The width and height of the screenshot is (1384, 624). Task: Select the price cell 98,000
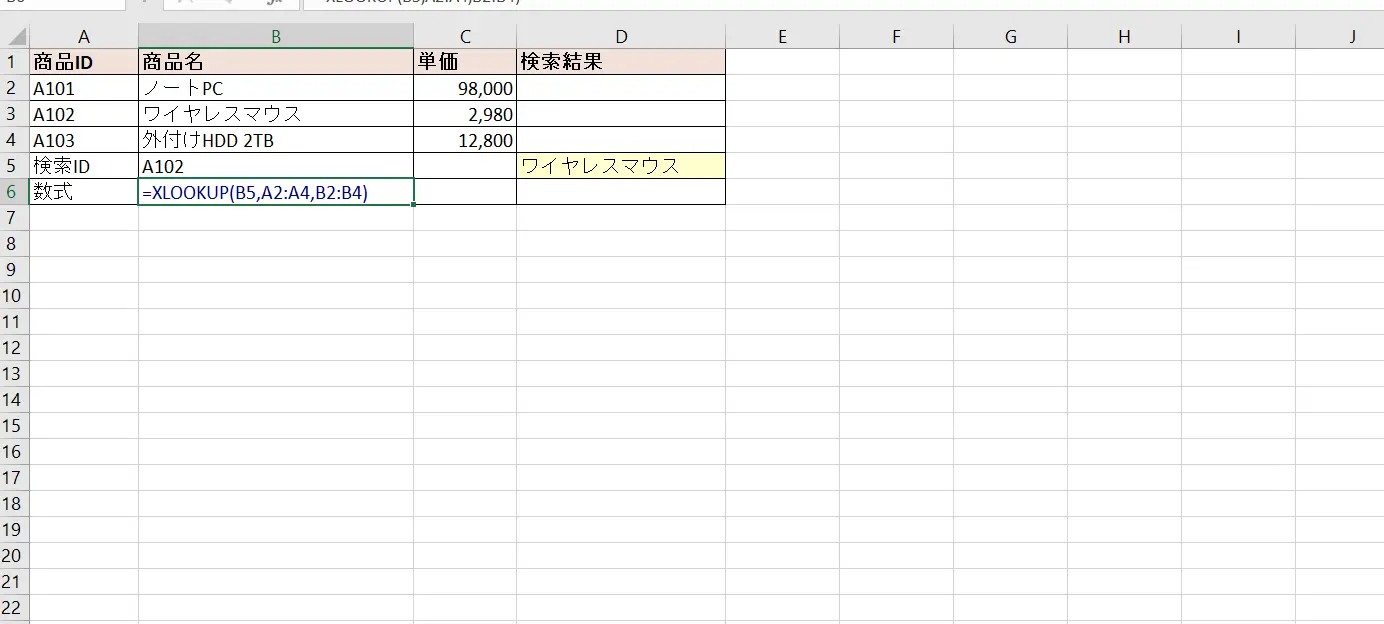click(465, 88)
